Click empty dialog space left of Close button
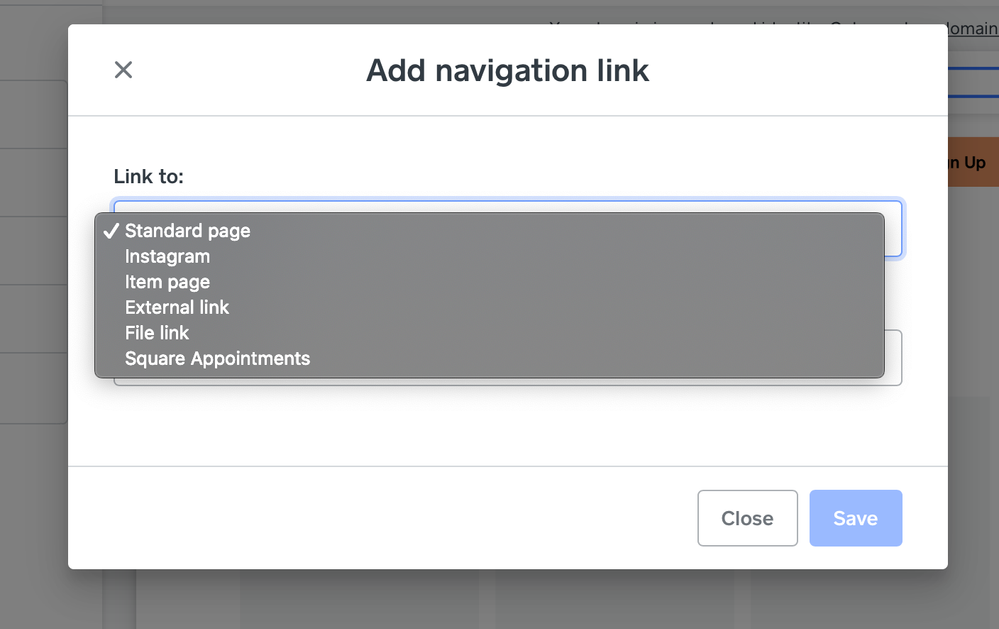The width and height of the screenshot is (999, 629). click(x=400, y=518)
